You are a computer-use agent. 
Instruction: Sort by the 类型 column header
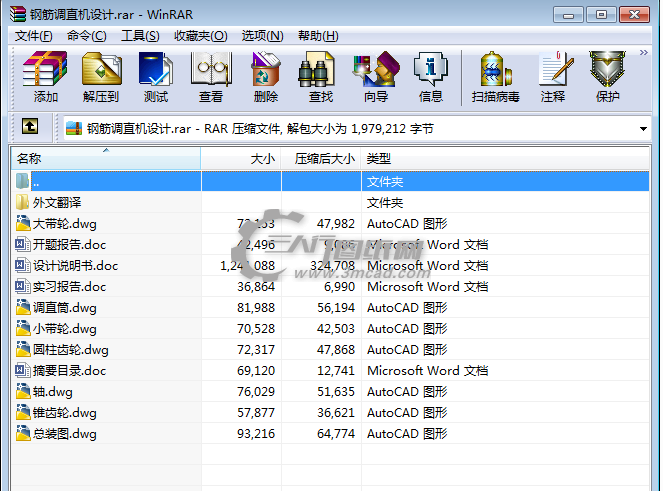(x=506, y=159)
